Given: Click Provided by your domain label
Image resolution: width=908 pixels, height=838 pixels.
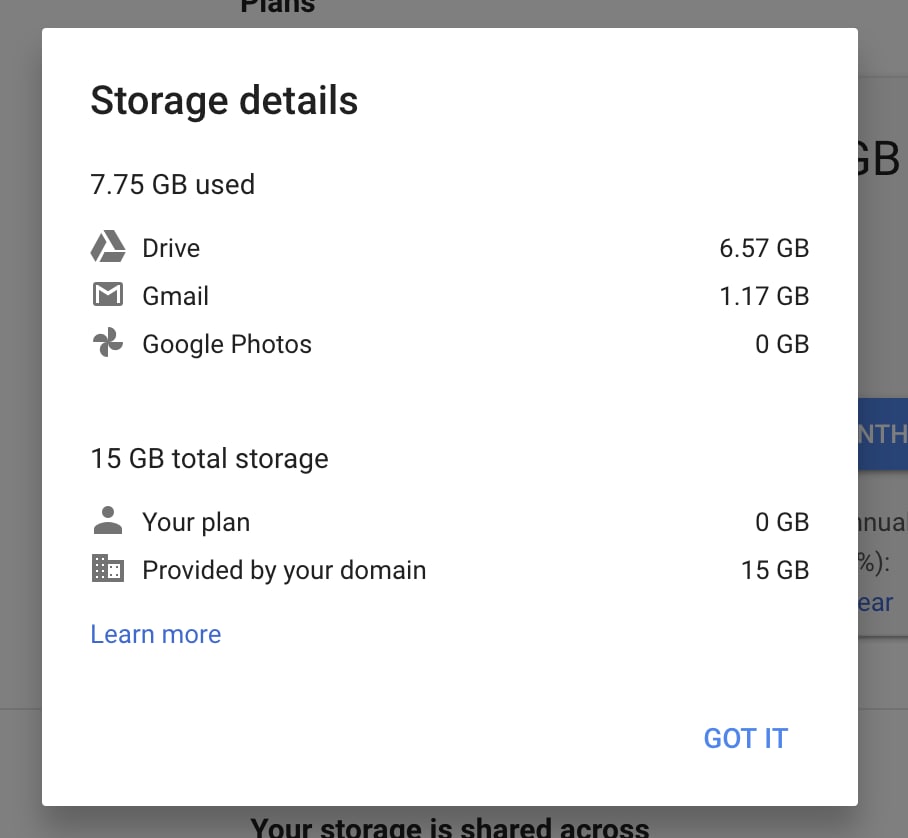Looking at the screenshot, I should tap(284, 570).
